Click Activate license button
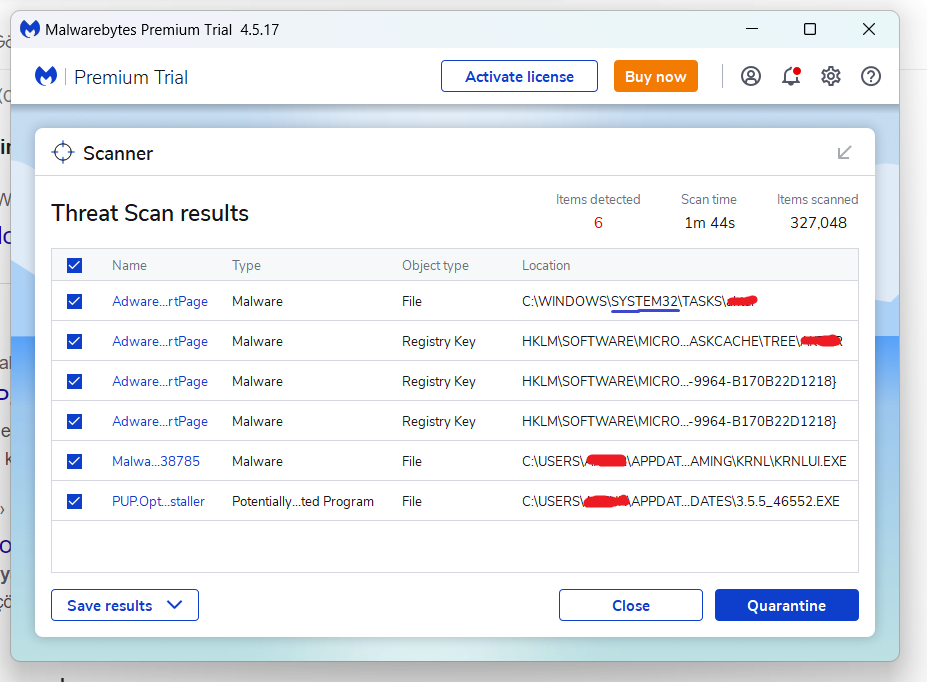The width and height of the screenshot is (927, 682). (519, 76)
